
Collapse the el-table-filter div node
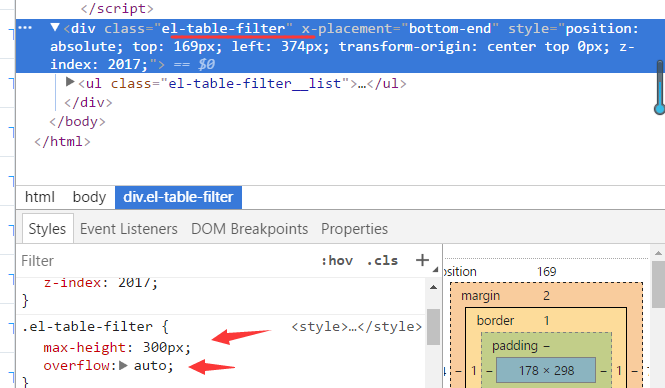click(55, 28)
